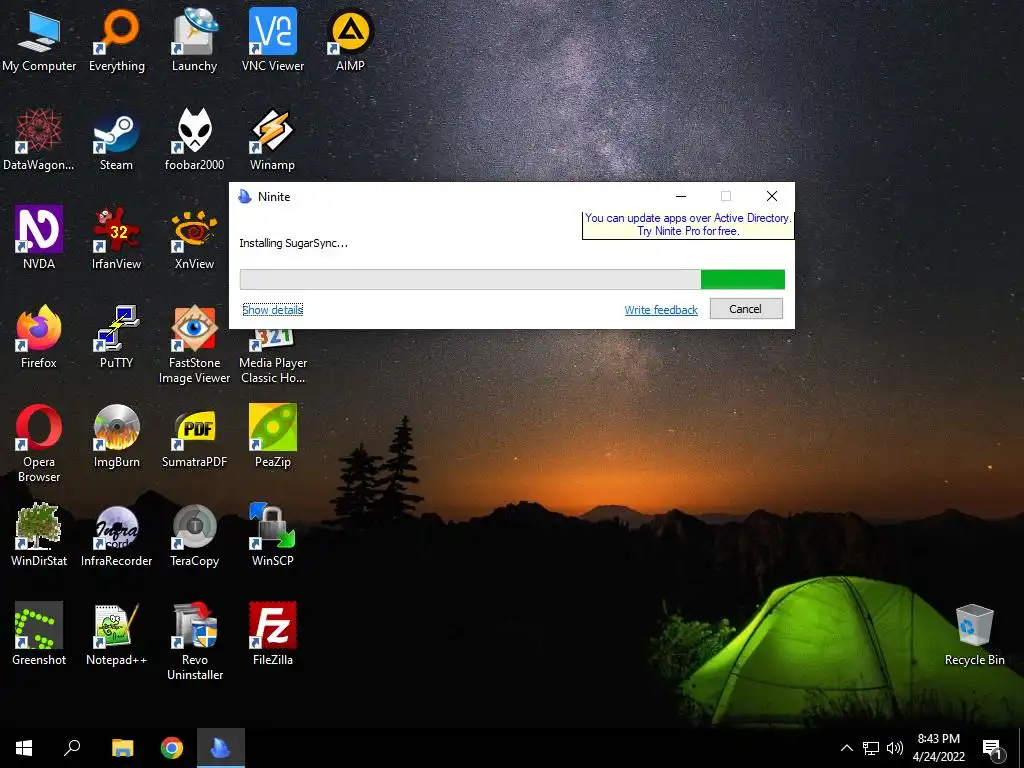Open the clock showing 8:43 PM
The image size is (1024, 768).
938,748
